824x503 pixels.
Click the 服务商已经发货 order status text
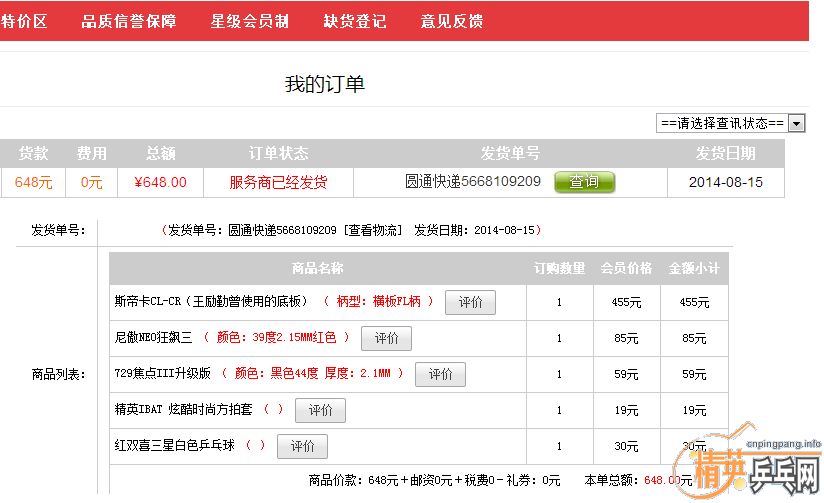pos(278,182)
